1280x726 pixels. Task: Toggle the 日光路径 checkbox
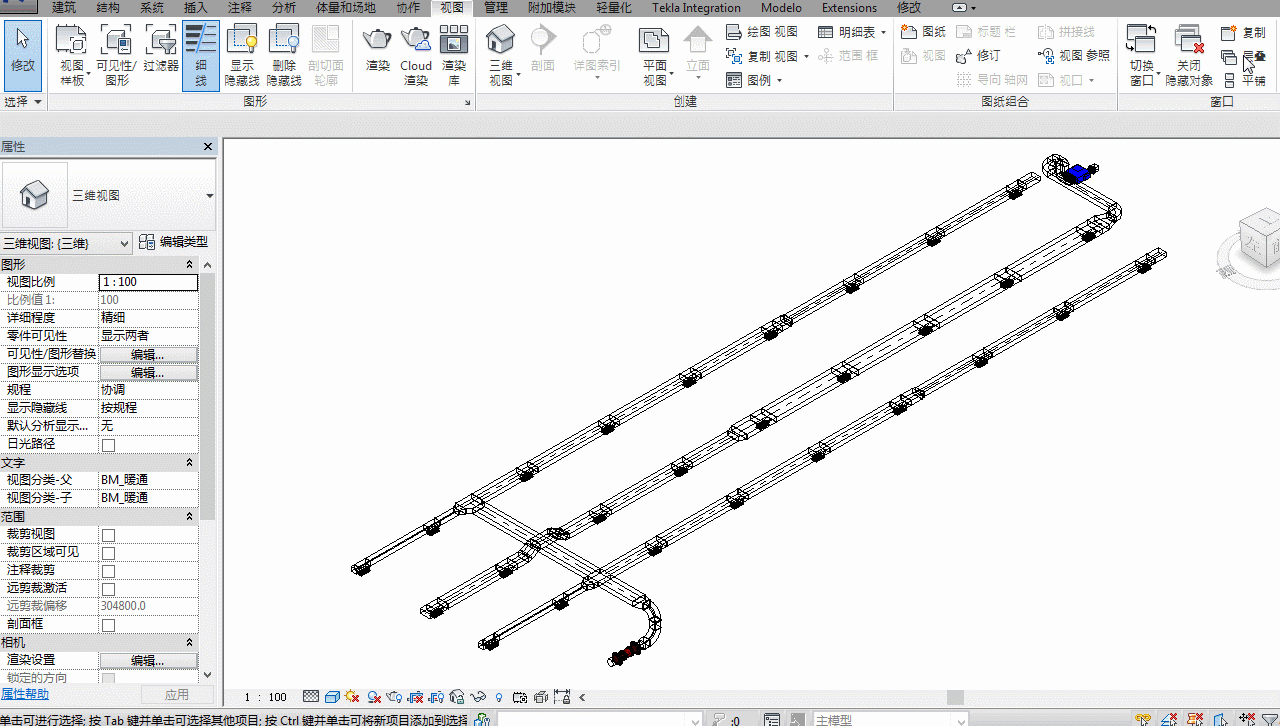[108, 445]
